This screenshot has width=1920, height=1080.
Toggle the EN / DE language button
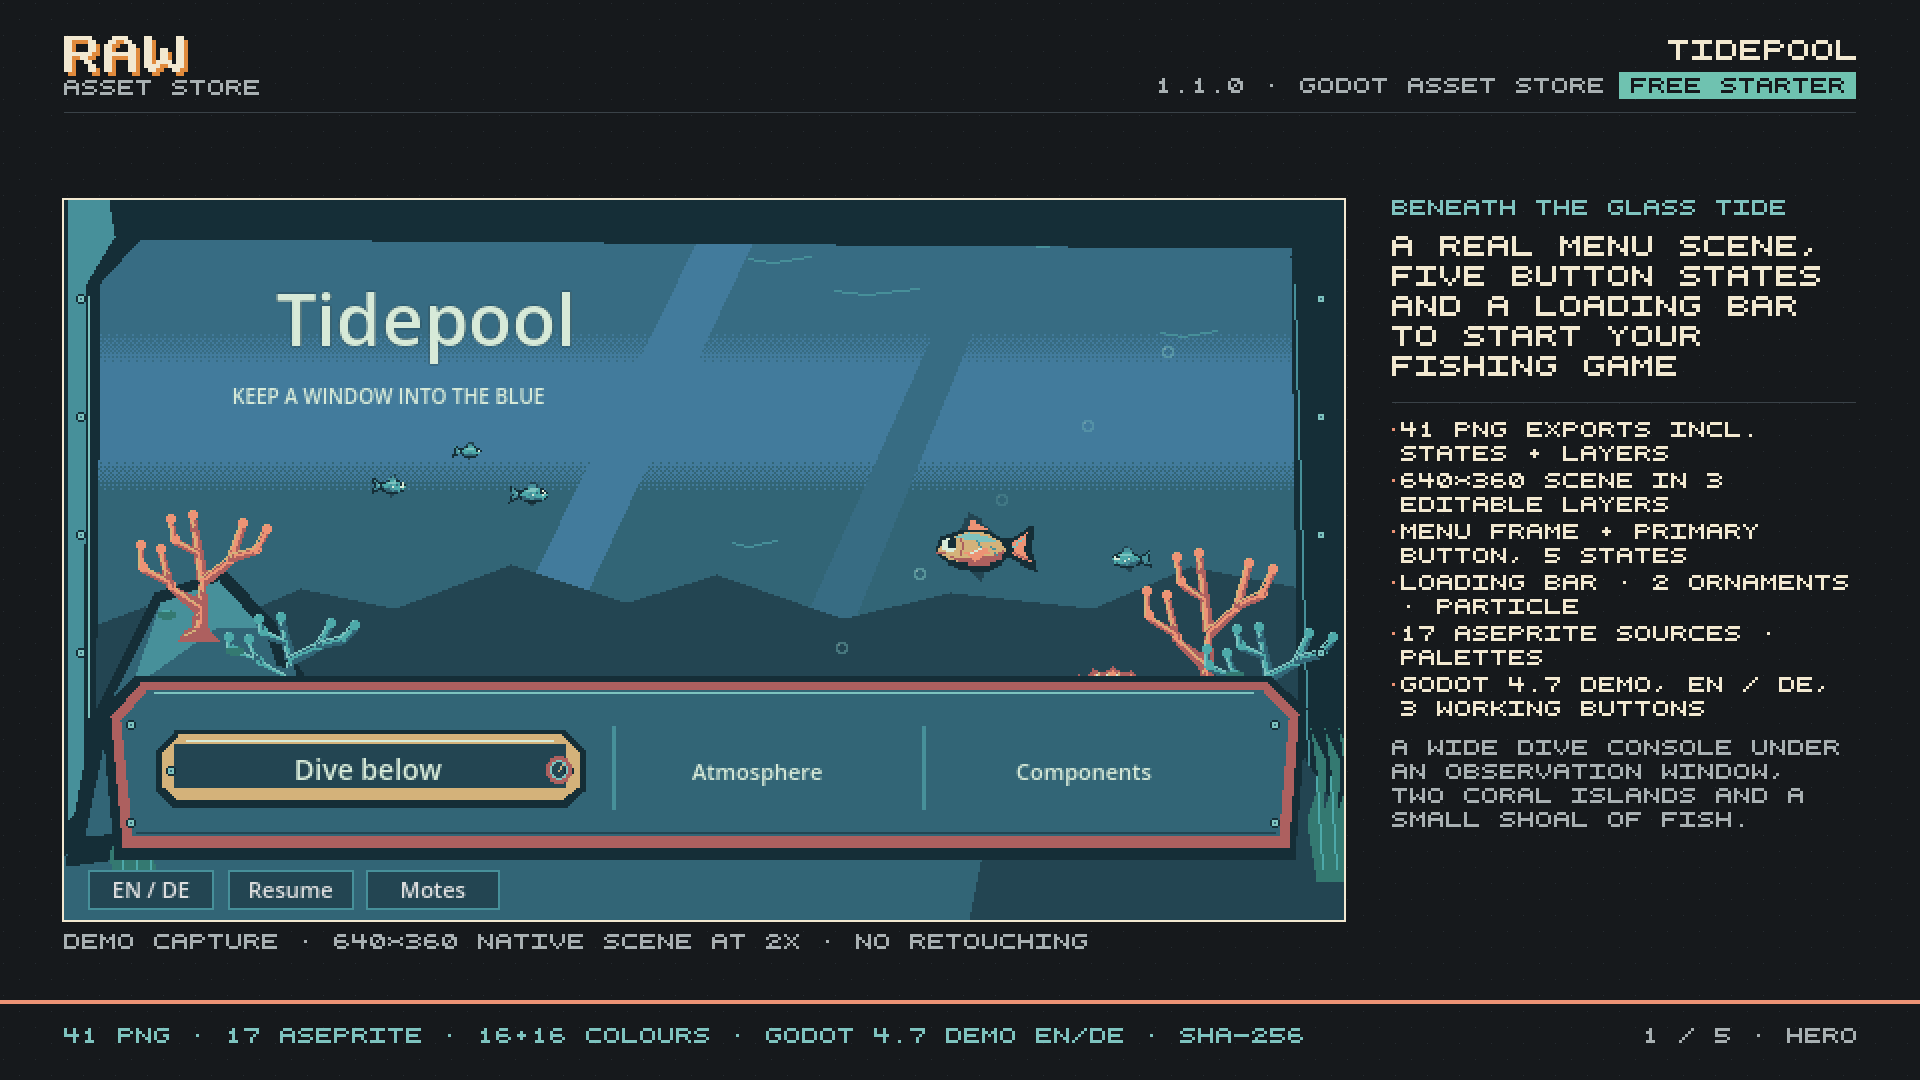[x=151, y=890]
